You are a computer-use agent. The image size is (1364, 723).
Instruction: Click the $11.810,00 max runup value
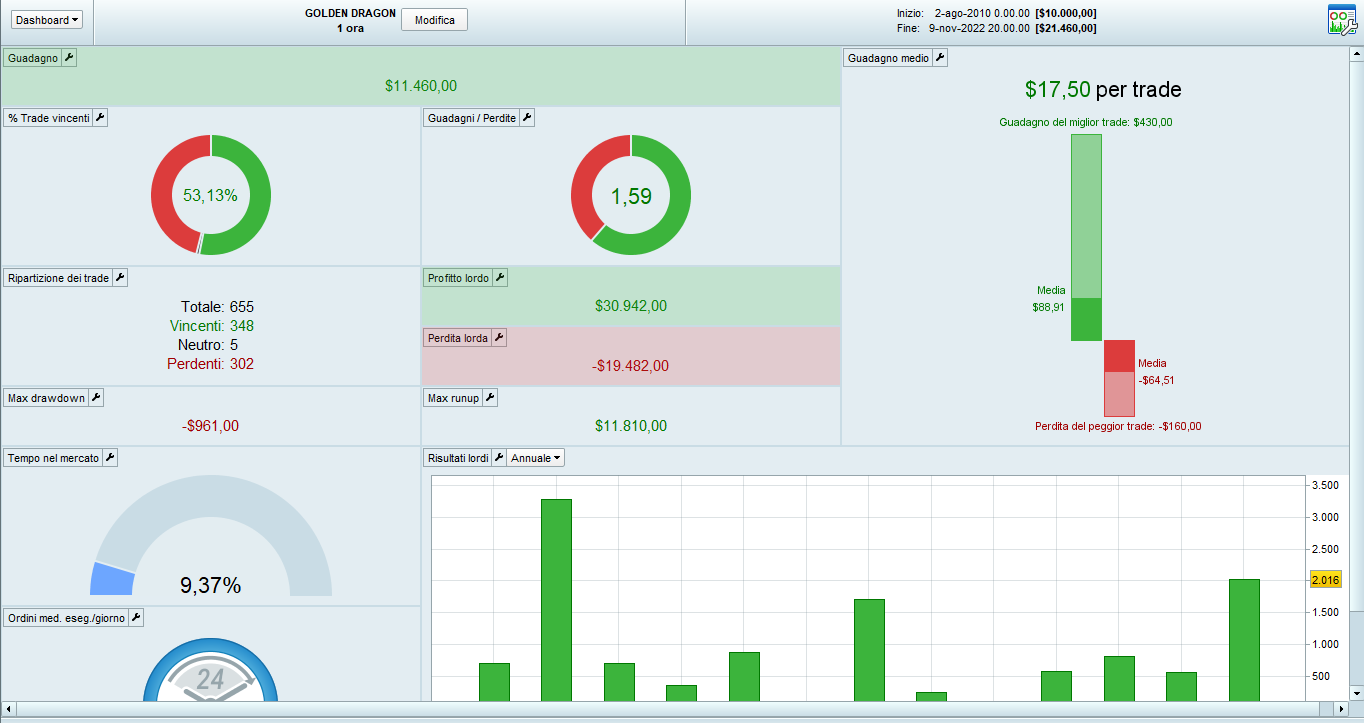point(630,426)
